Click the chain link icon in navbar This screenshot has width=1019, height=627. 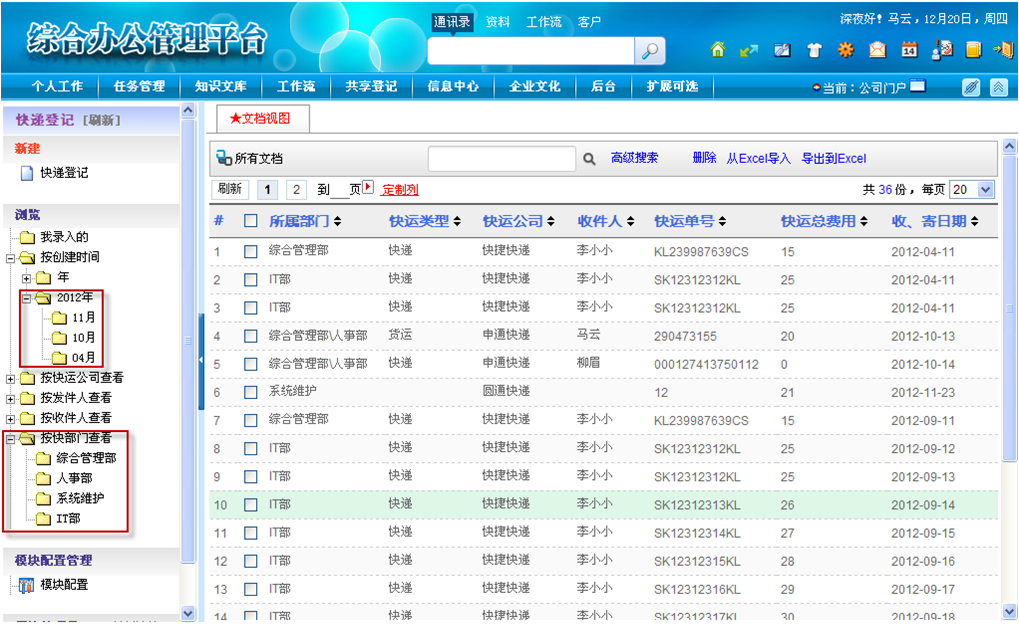click(971, 87)
